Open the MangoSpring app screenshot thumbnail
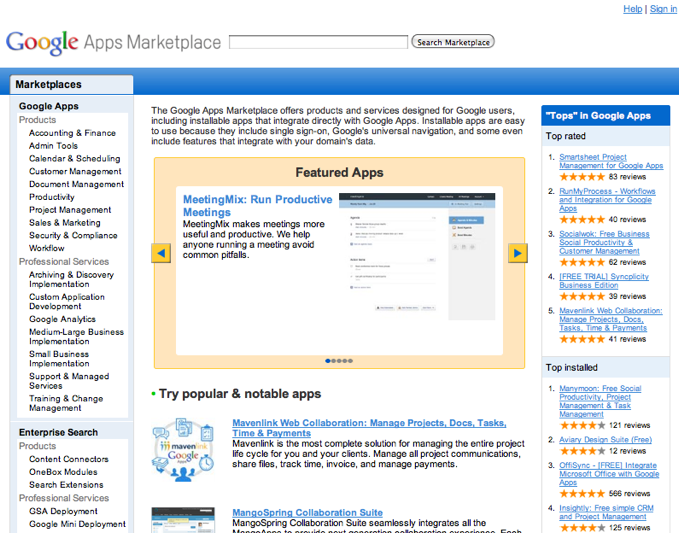 coord(183,520)
